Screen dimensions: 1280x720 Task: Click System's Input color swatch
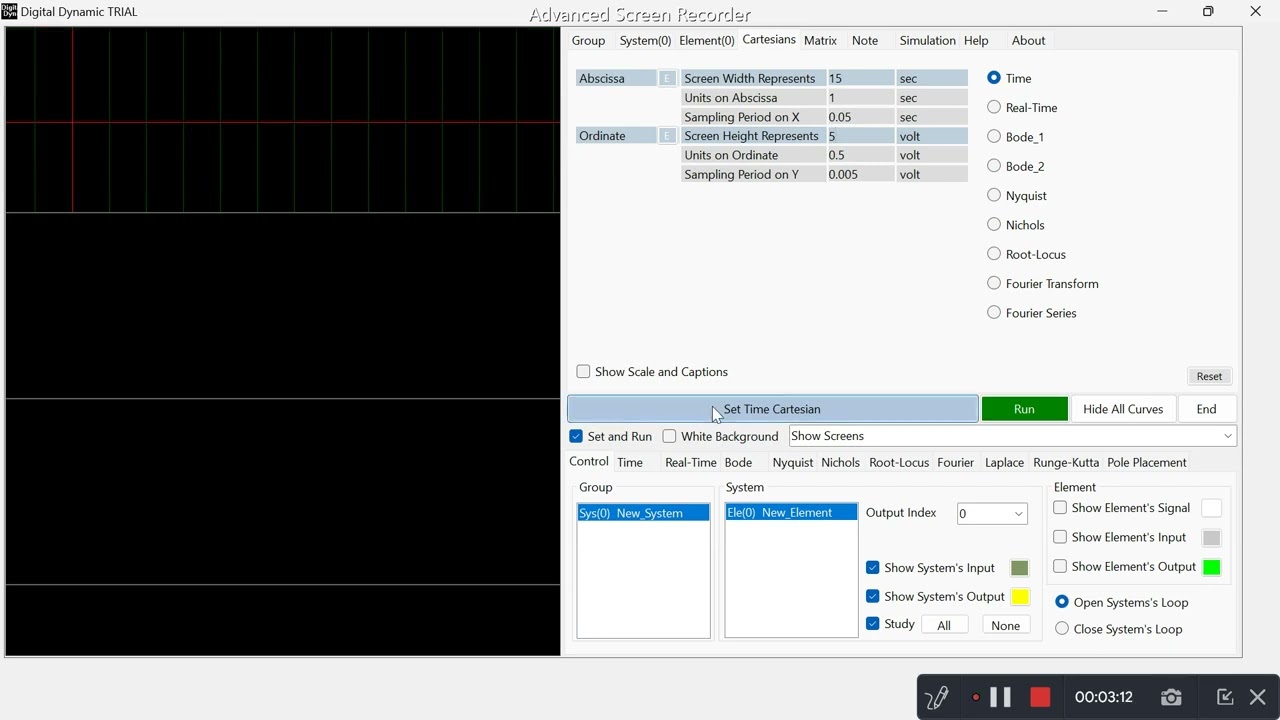1020,568
